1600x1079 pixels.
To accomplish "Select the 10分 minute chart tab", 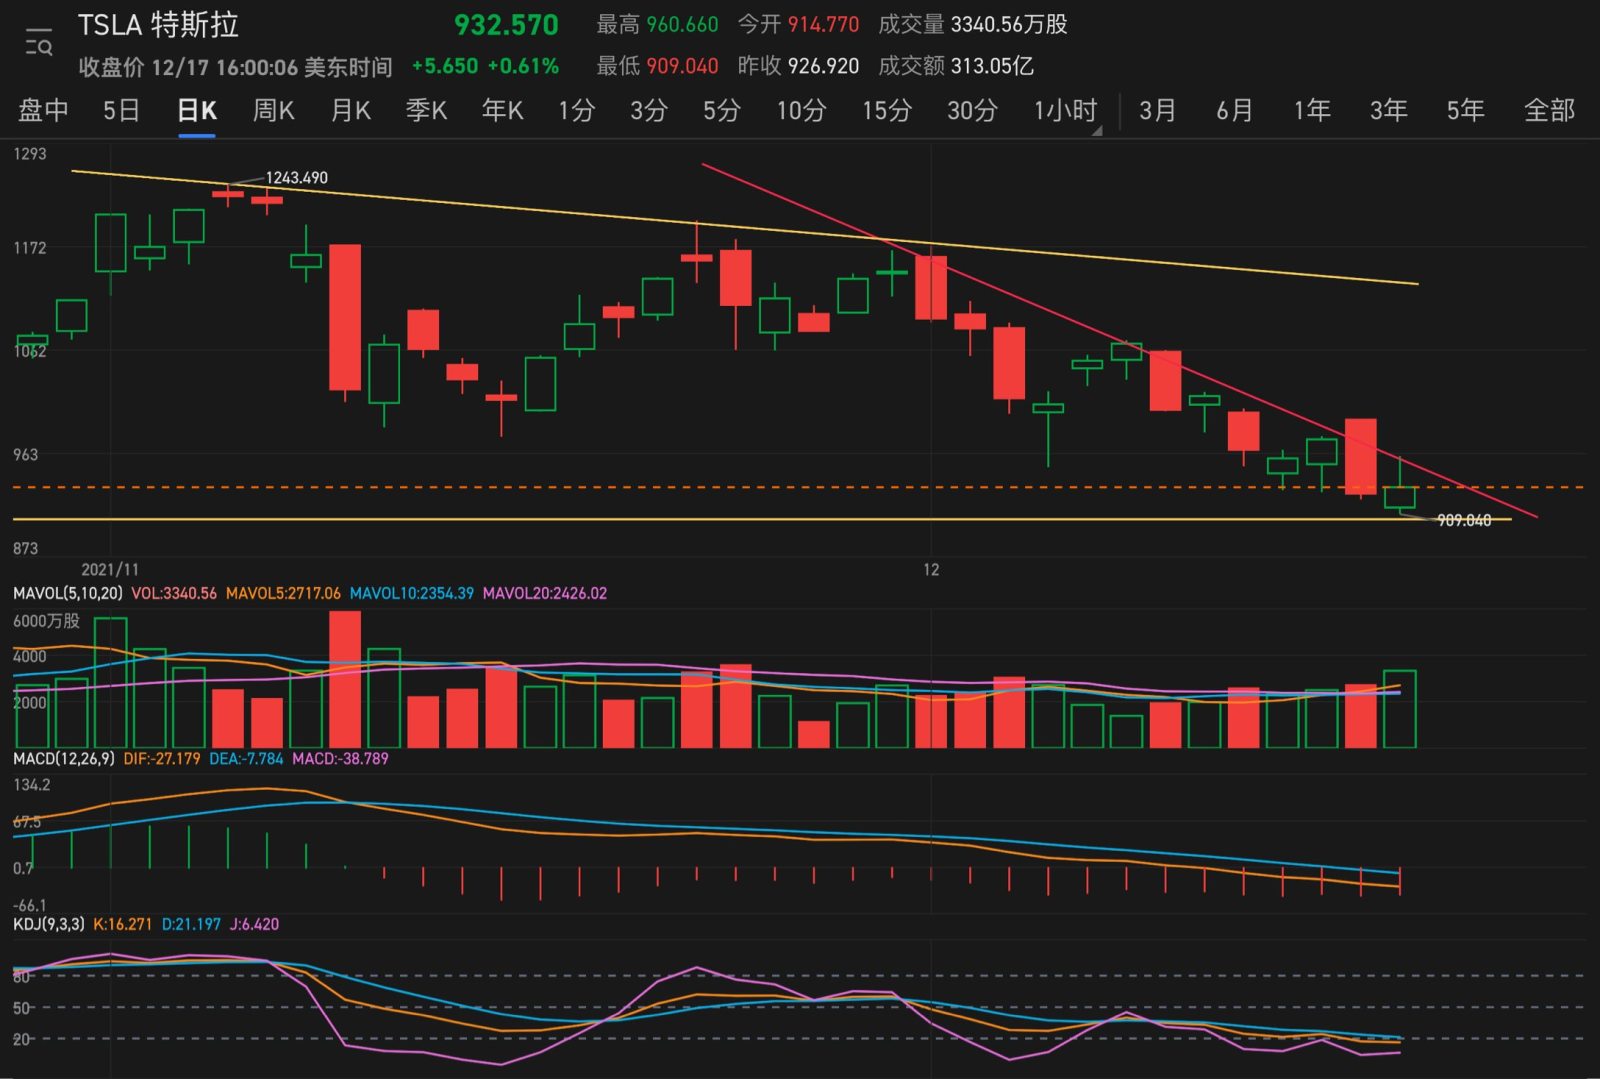I will coord(801,110).
